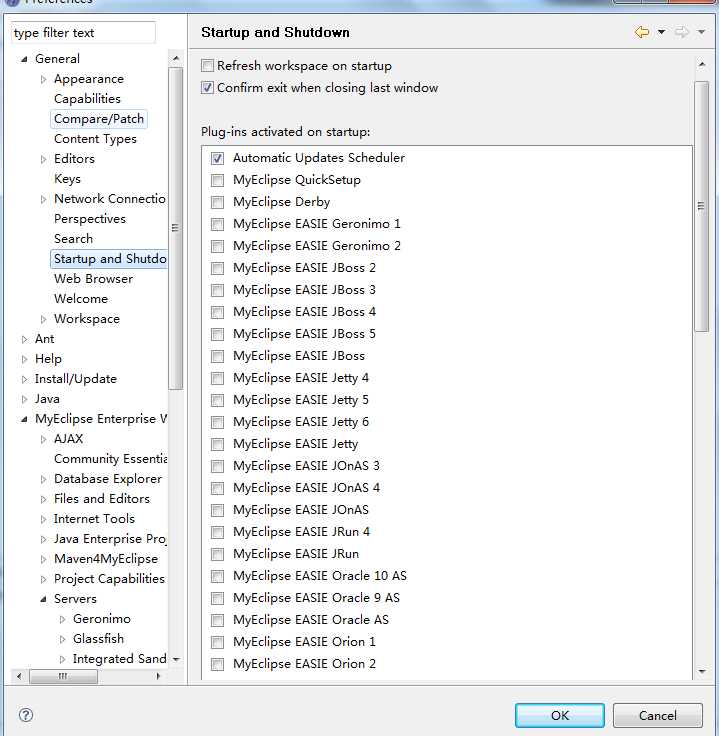The image size is (719, 736).
Task: Click MyEclipse EASIE Oracle AS label
Action: click(311, 620)
